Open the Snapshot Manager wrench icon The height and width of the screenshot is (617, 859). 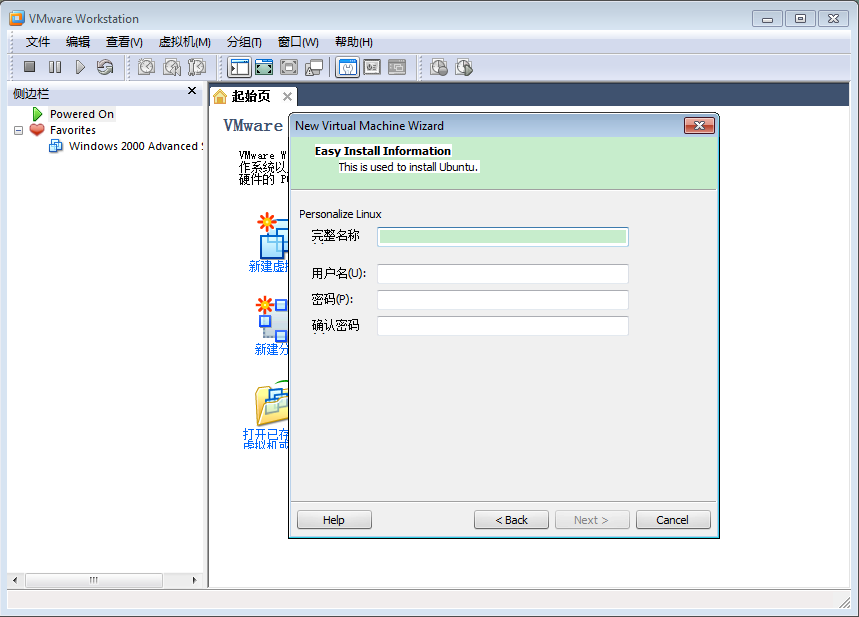197,67
